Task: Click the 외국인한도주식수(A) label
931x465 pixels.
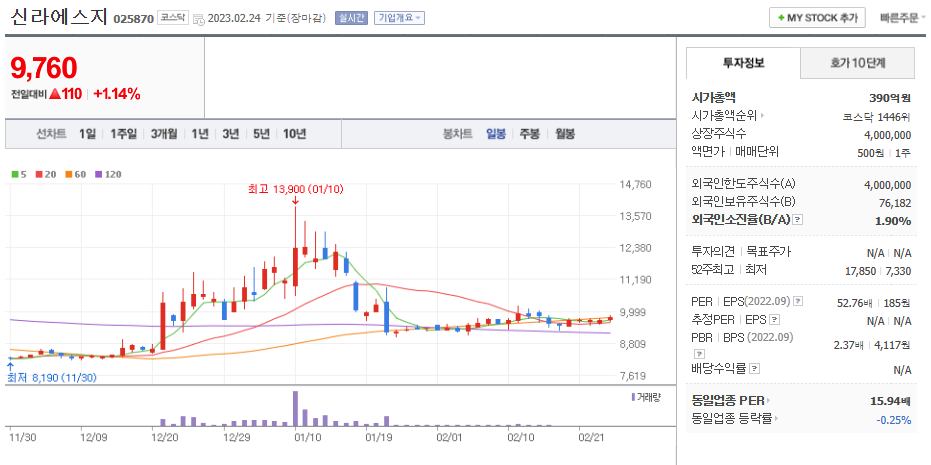Action: [x=745, y=185]
